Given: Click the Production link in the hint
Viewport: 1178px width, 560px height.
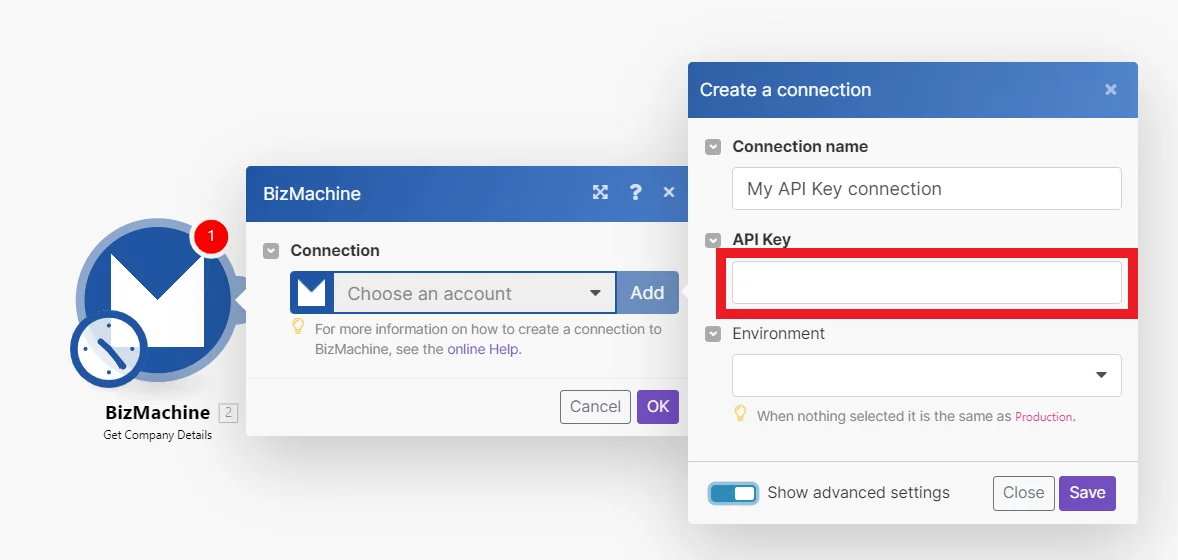Looking at the screenshot, I should tap(1044, 416).
